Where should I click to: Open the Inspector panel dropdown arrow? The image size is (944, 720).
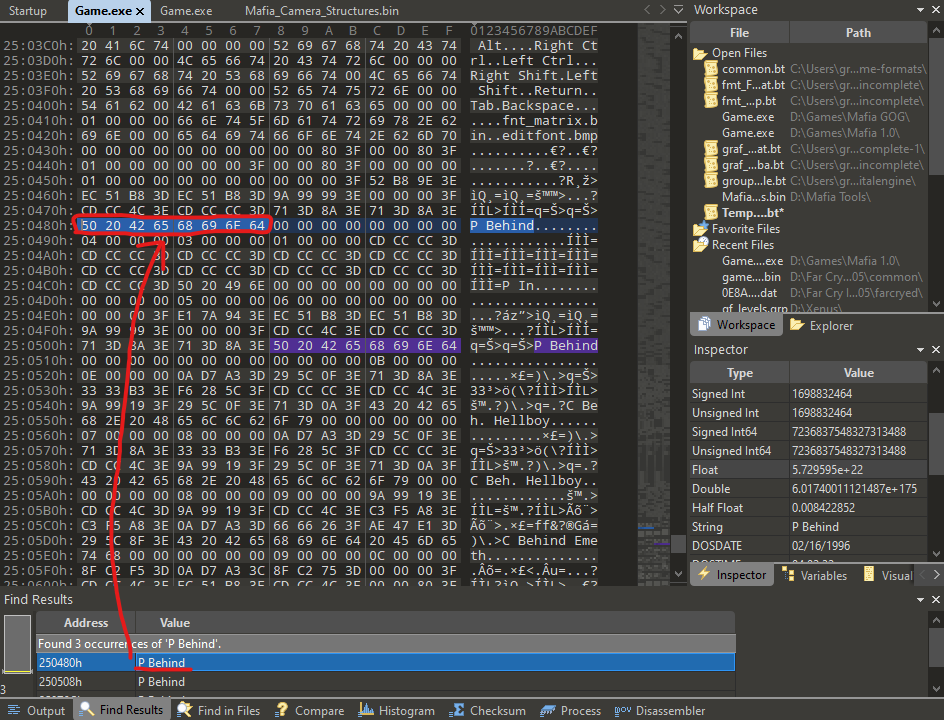coord(920,350)
